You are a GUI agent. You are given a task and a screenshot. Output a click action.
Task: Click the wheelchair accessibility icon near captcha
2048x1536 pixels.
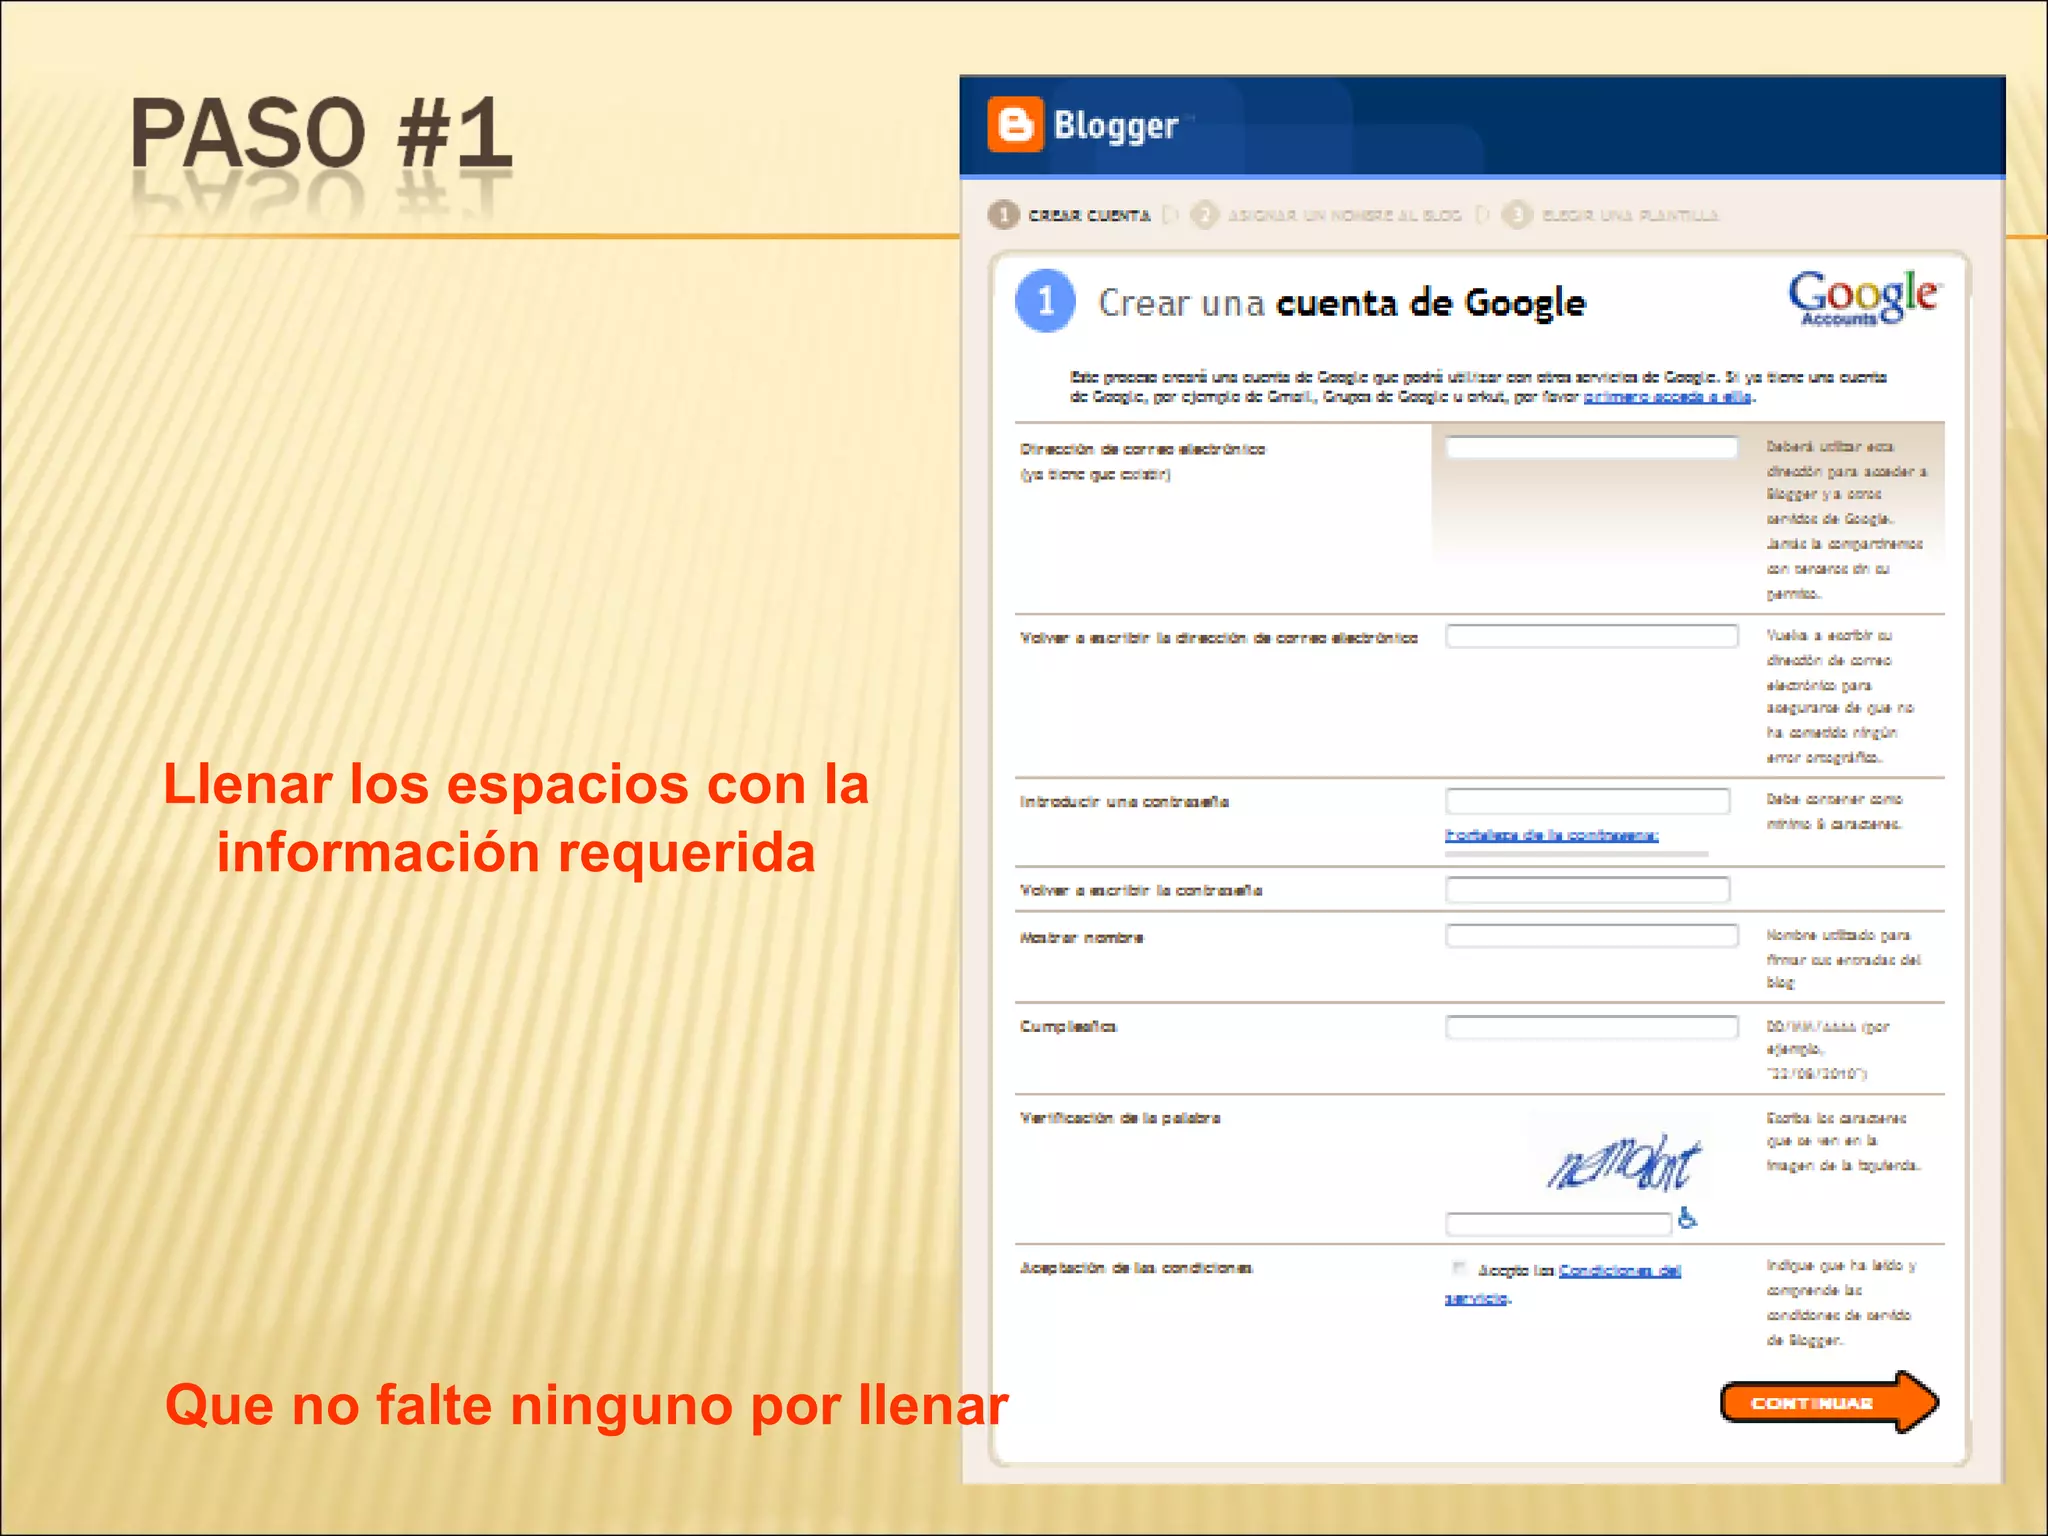point(1687,1218)
